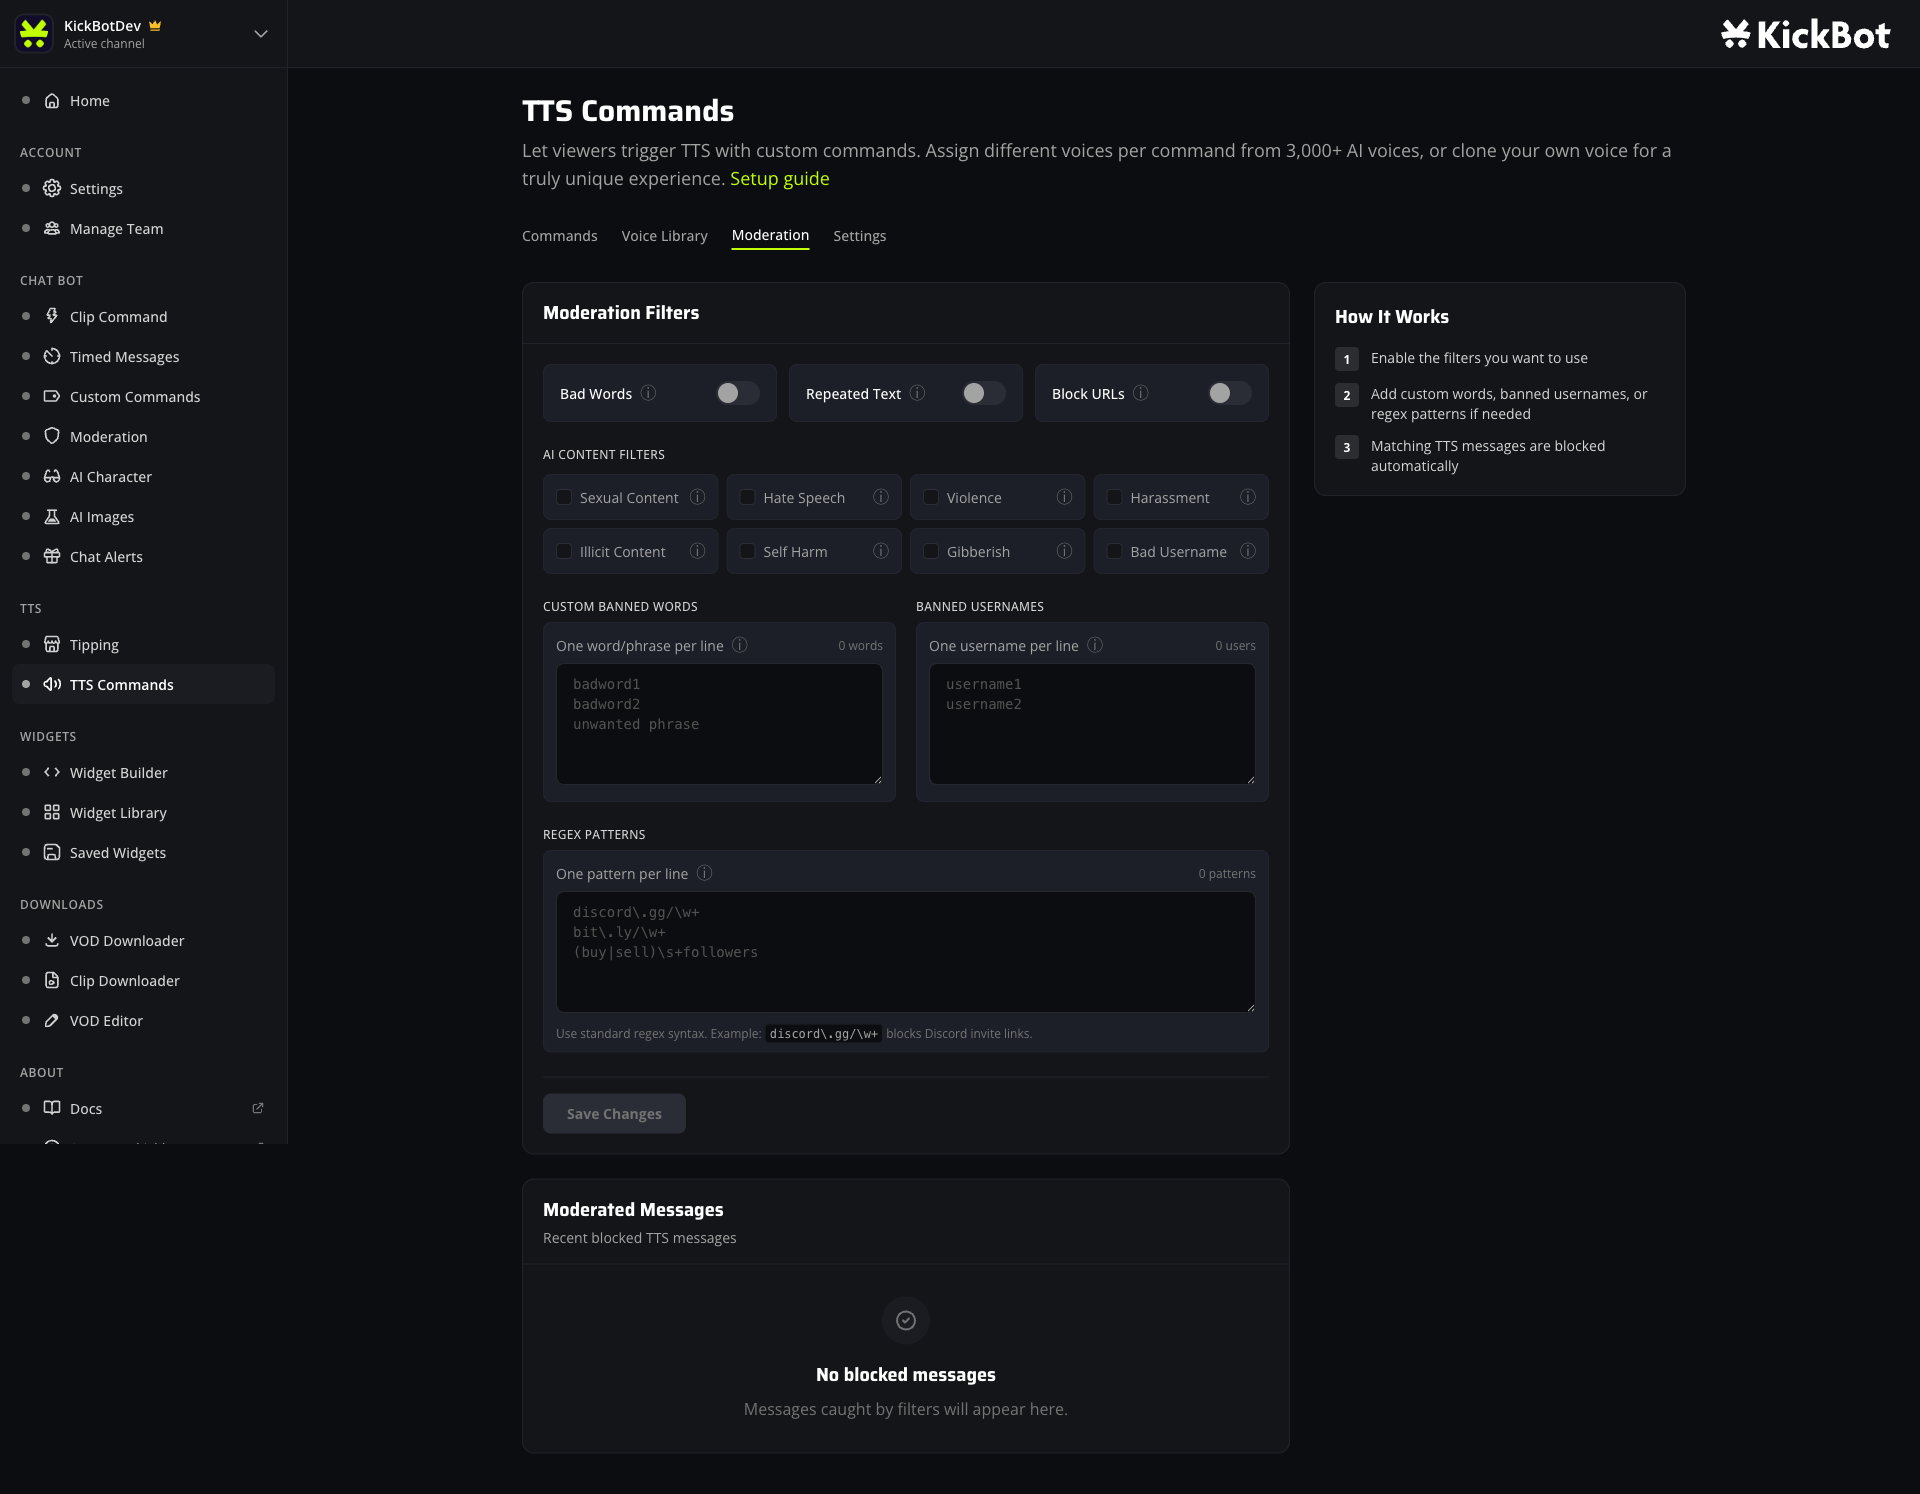Click the Clip Command lightning icon
Screen dimensions: 1920x1494
click(x=52, y=317)
